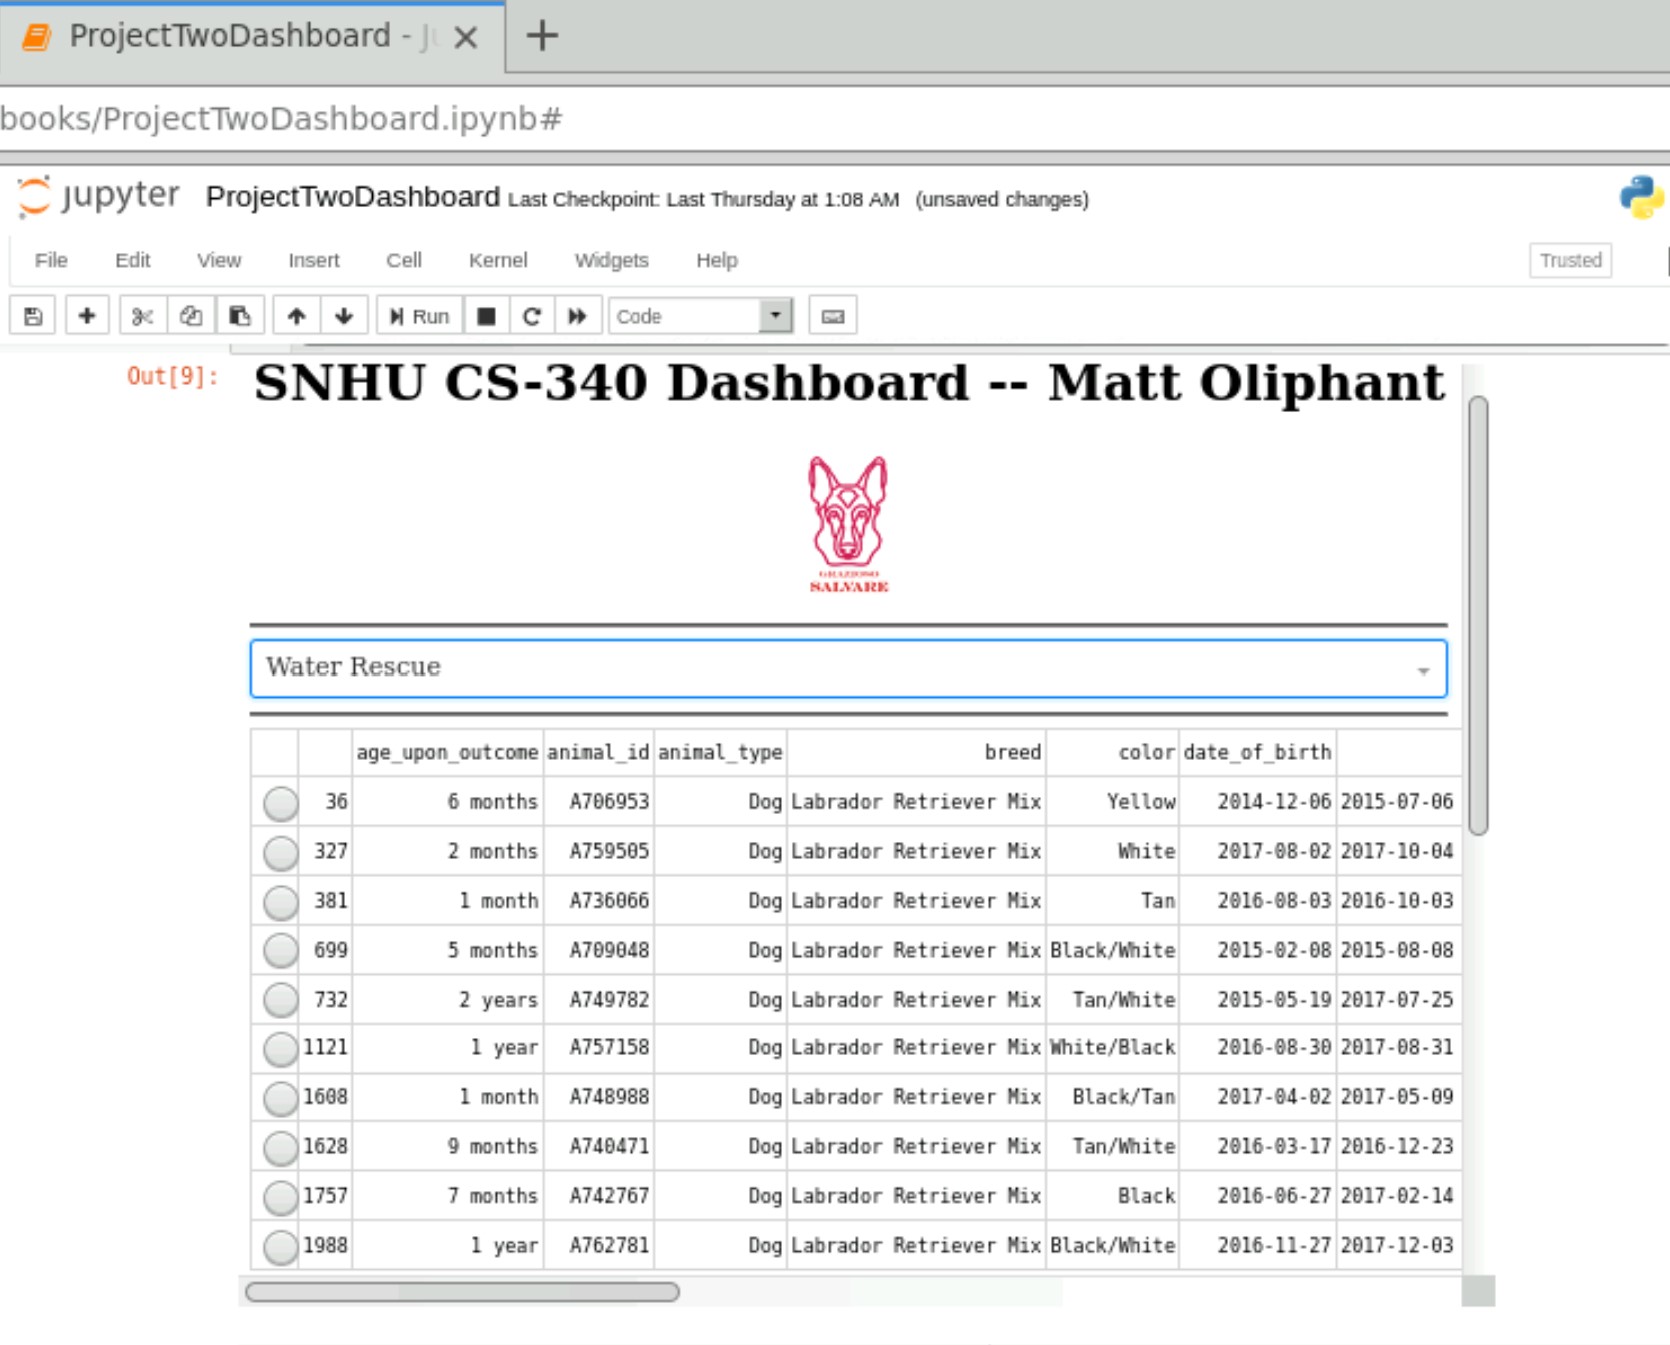Copy the selected cell using the copy icon

click(190, 315)
